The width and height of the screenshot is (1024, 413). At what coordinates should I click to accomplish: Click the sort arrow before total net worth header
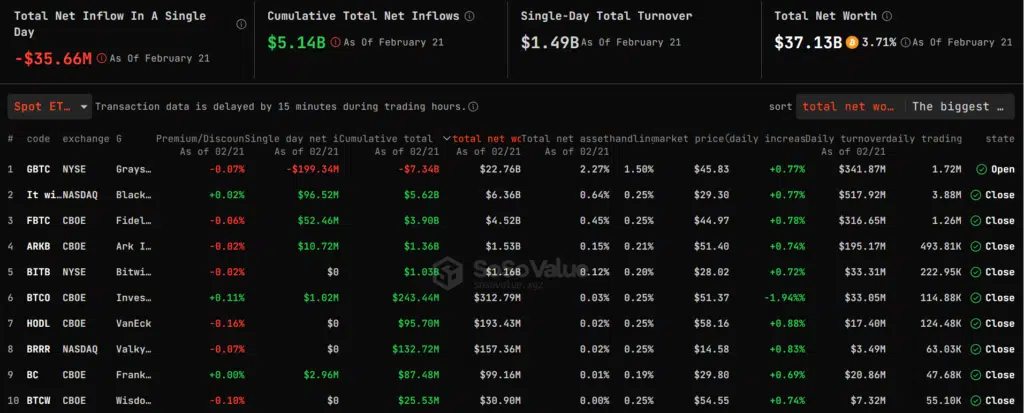pos(447,139)
